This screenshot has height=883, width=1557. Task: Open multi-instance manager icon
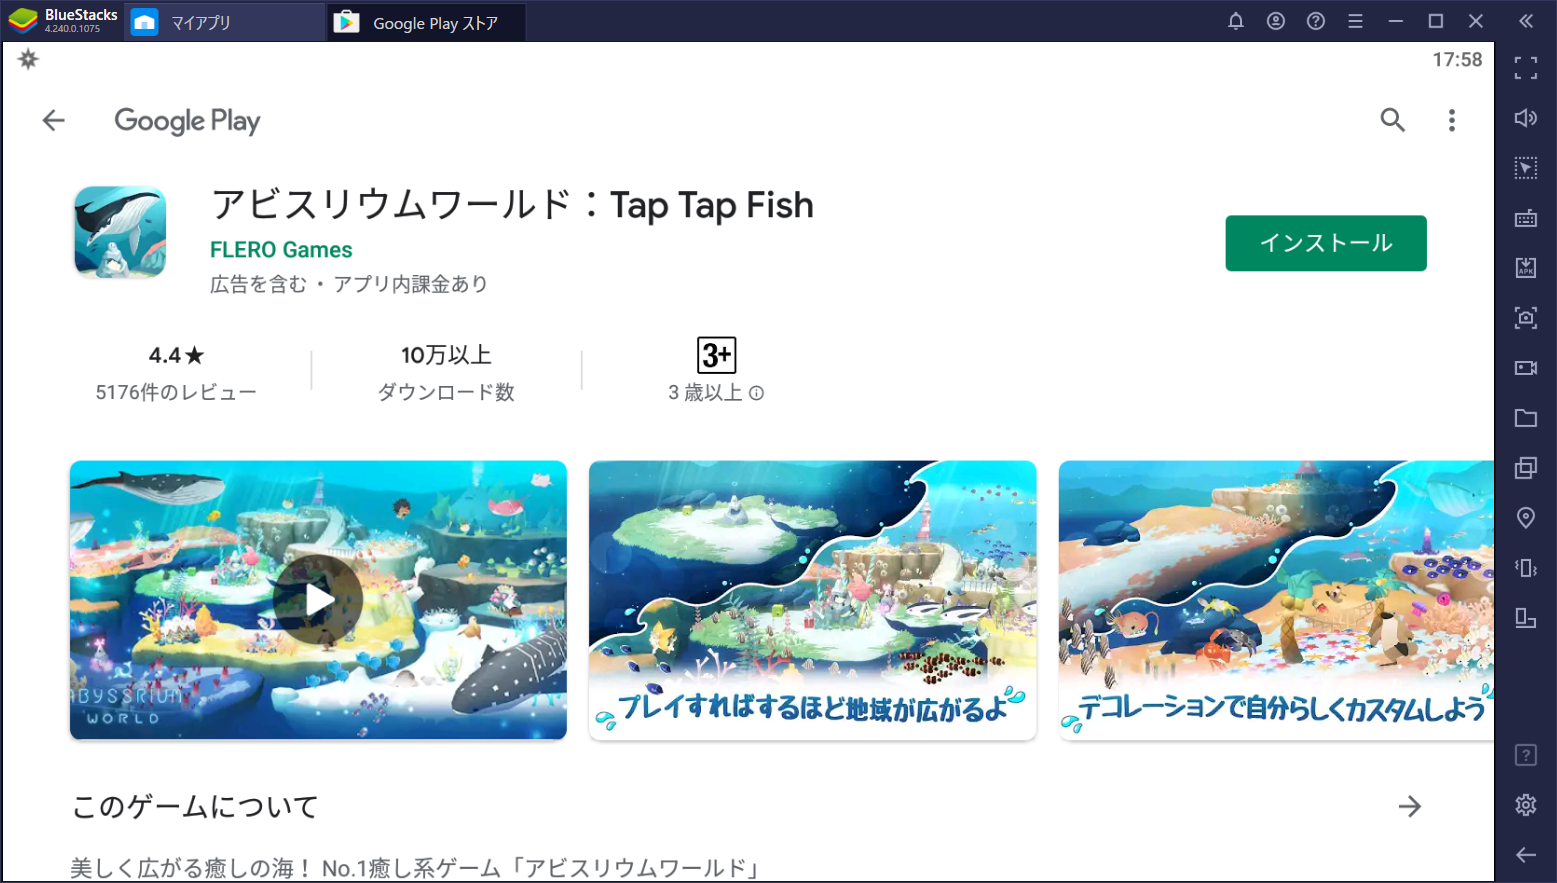coord(1526,468)
